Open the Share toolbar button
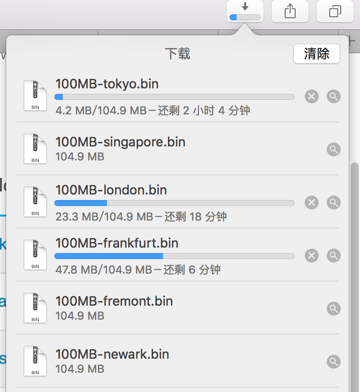Viewport: 360px width, 392px height. point(290,11)
